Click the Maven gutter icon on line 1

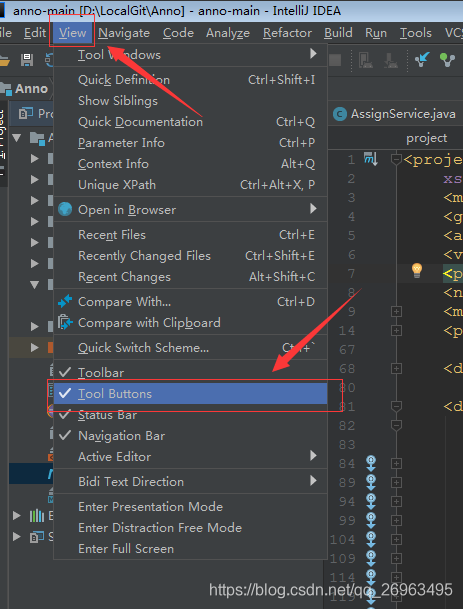[371, 159]
